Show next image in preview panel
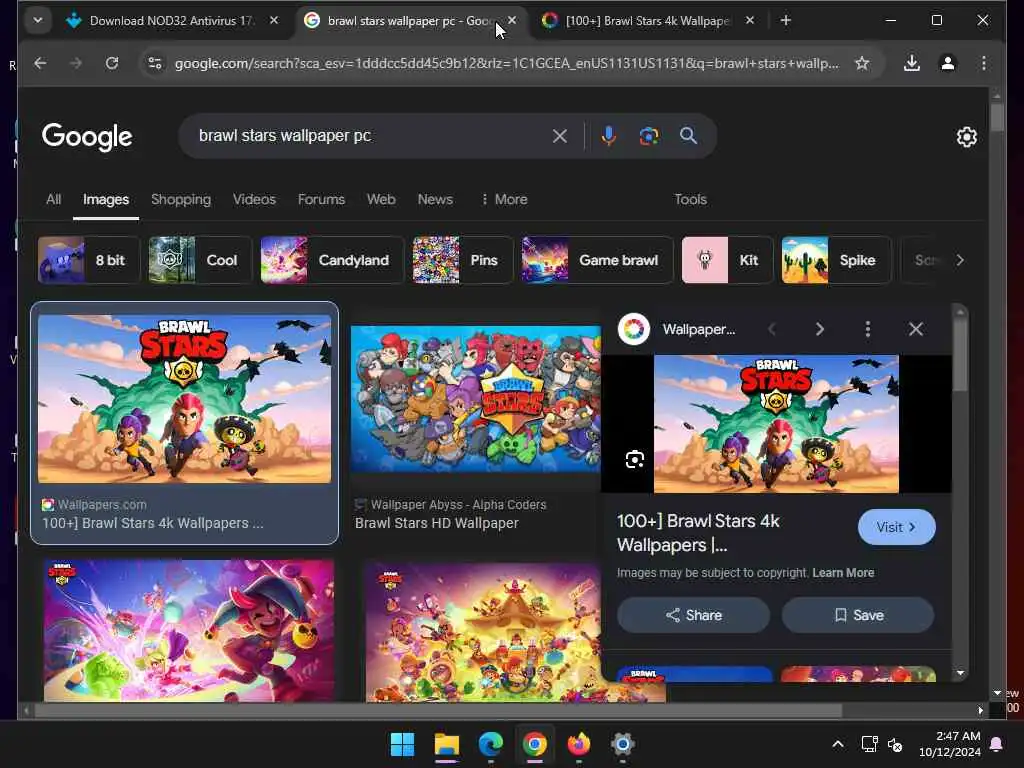 (x=820, y=329)
